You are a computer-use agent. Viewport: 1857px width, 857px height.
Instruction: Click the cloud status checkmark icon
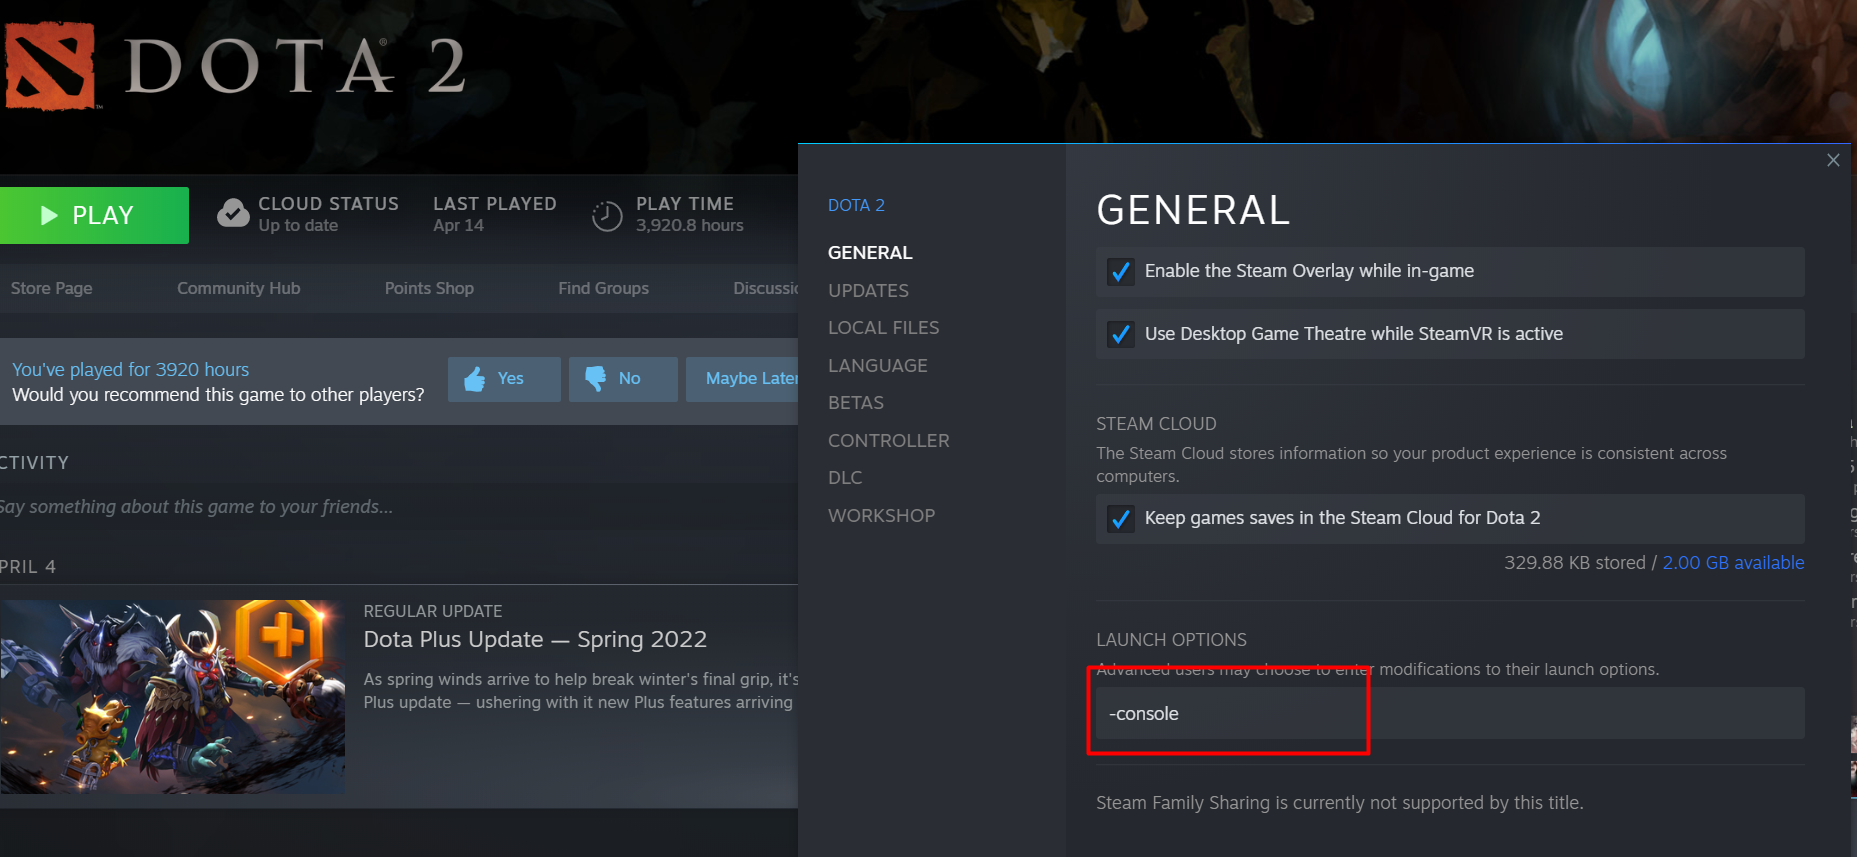pyautogui.click(x=233, y=213)
